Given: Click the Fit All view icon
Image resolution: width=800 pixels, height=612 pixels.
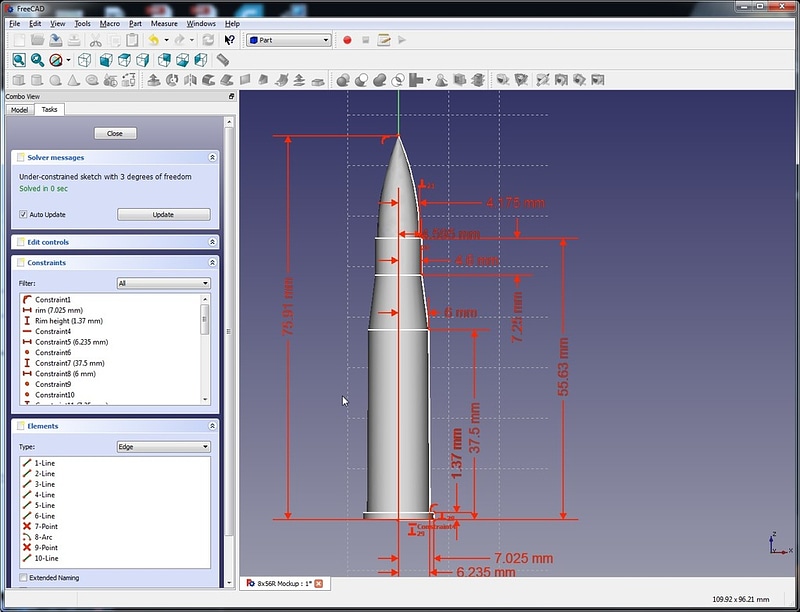Looking at the screenshot, I should pyautogui.click(x=19, y=60).
